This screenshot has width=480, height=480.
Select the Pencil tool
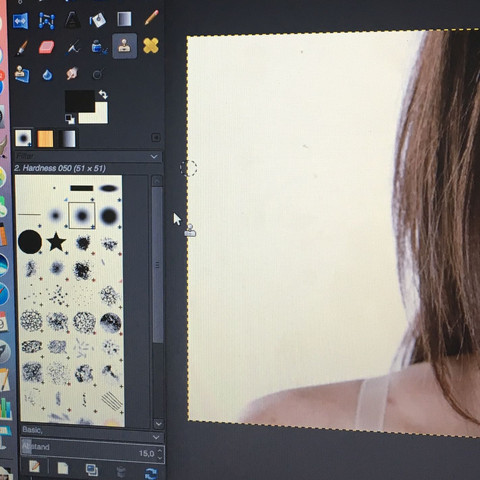click(152, 18)
